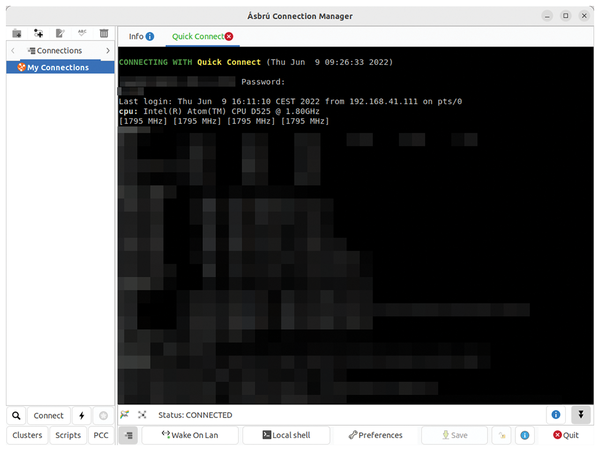Select My Connections tree item
Viewport: 600px width, 451px height.
click(x=60, y=67)
